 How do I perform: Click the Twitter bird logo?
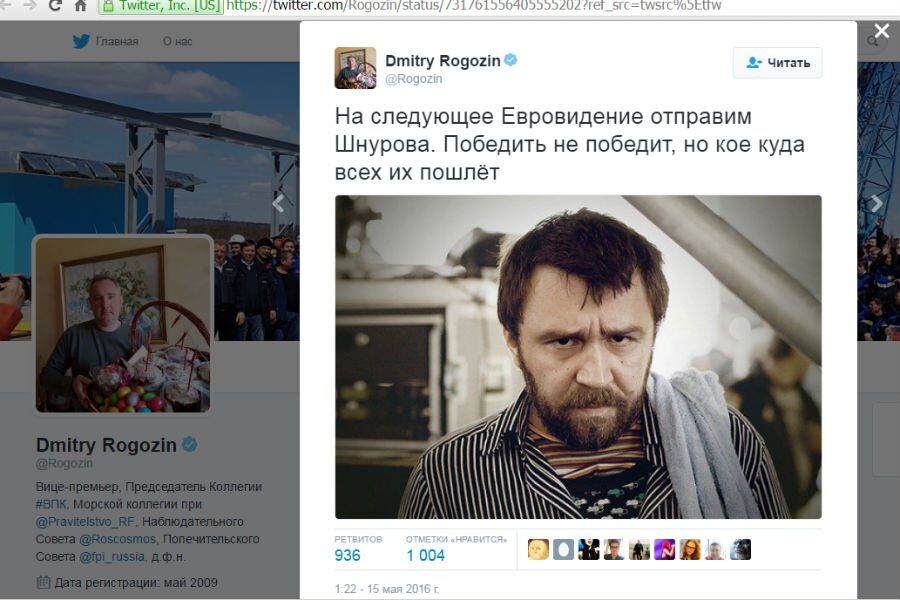coord(81,41)
